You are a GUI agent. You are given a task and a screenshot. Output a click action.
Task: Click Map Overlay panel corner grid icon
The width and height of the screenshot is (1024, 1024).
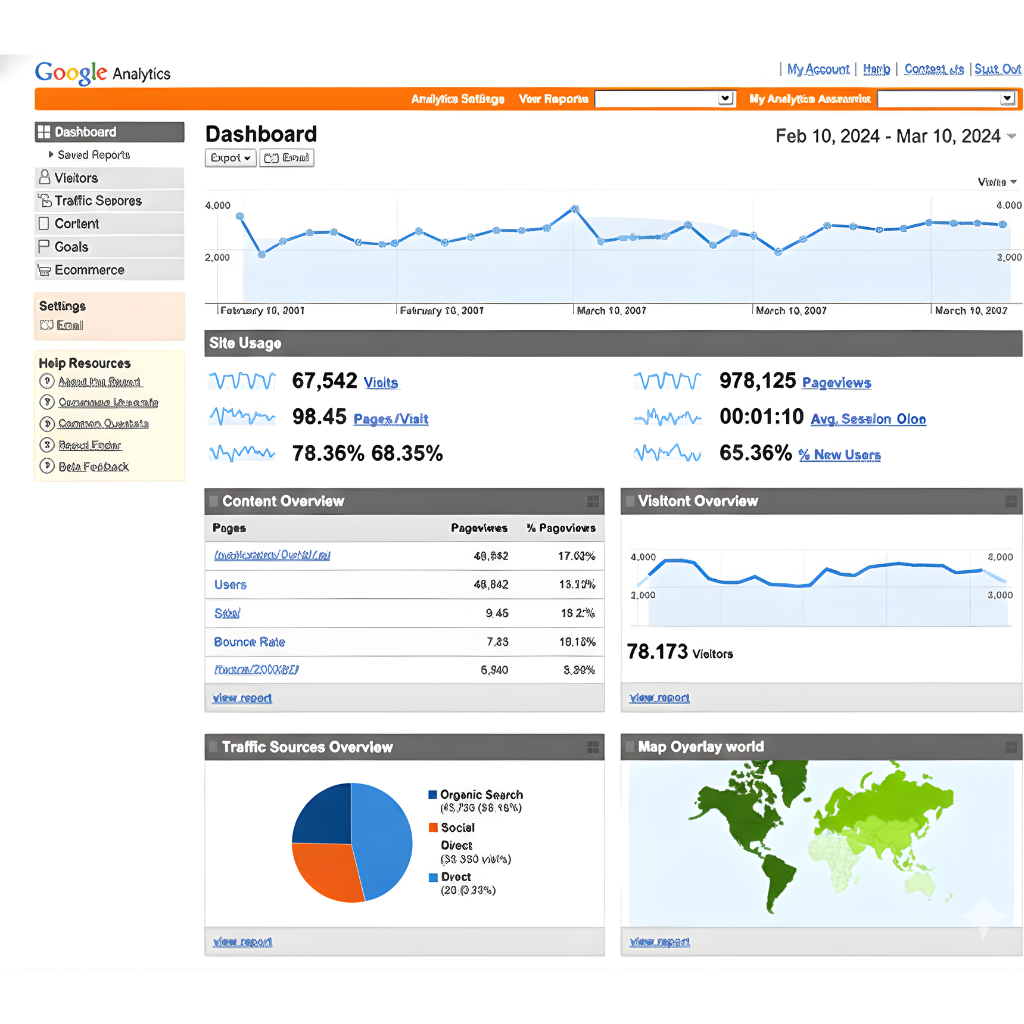pyautogui.click(x=1010, y=747)
